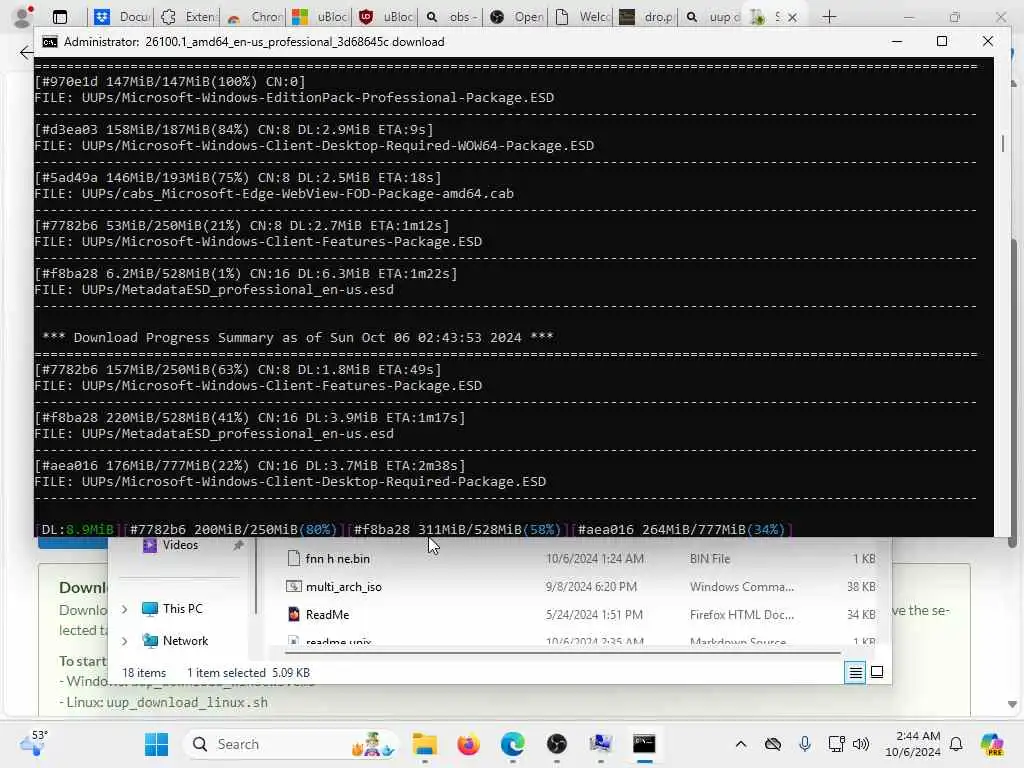The image size is (1024, 768).
Task: Open OBS Studio from the taskbar
Action: coord(556,744)
